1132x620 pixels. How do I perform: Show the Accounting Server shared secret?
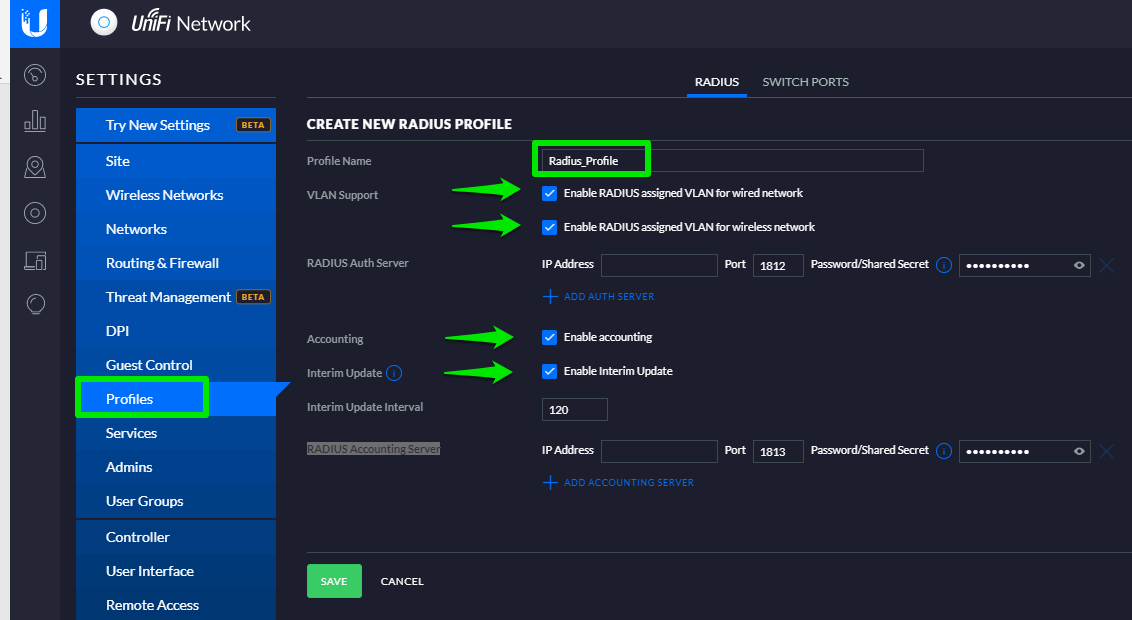[1079, 451]
